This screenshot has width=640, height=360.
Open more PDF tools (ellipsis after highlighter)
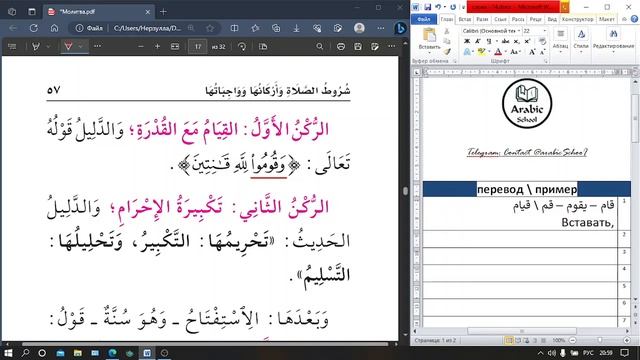(97, 47)
